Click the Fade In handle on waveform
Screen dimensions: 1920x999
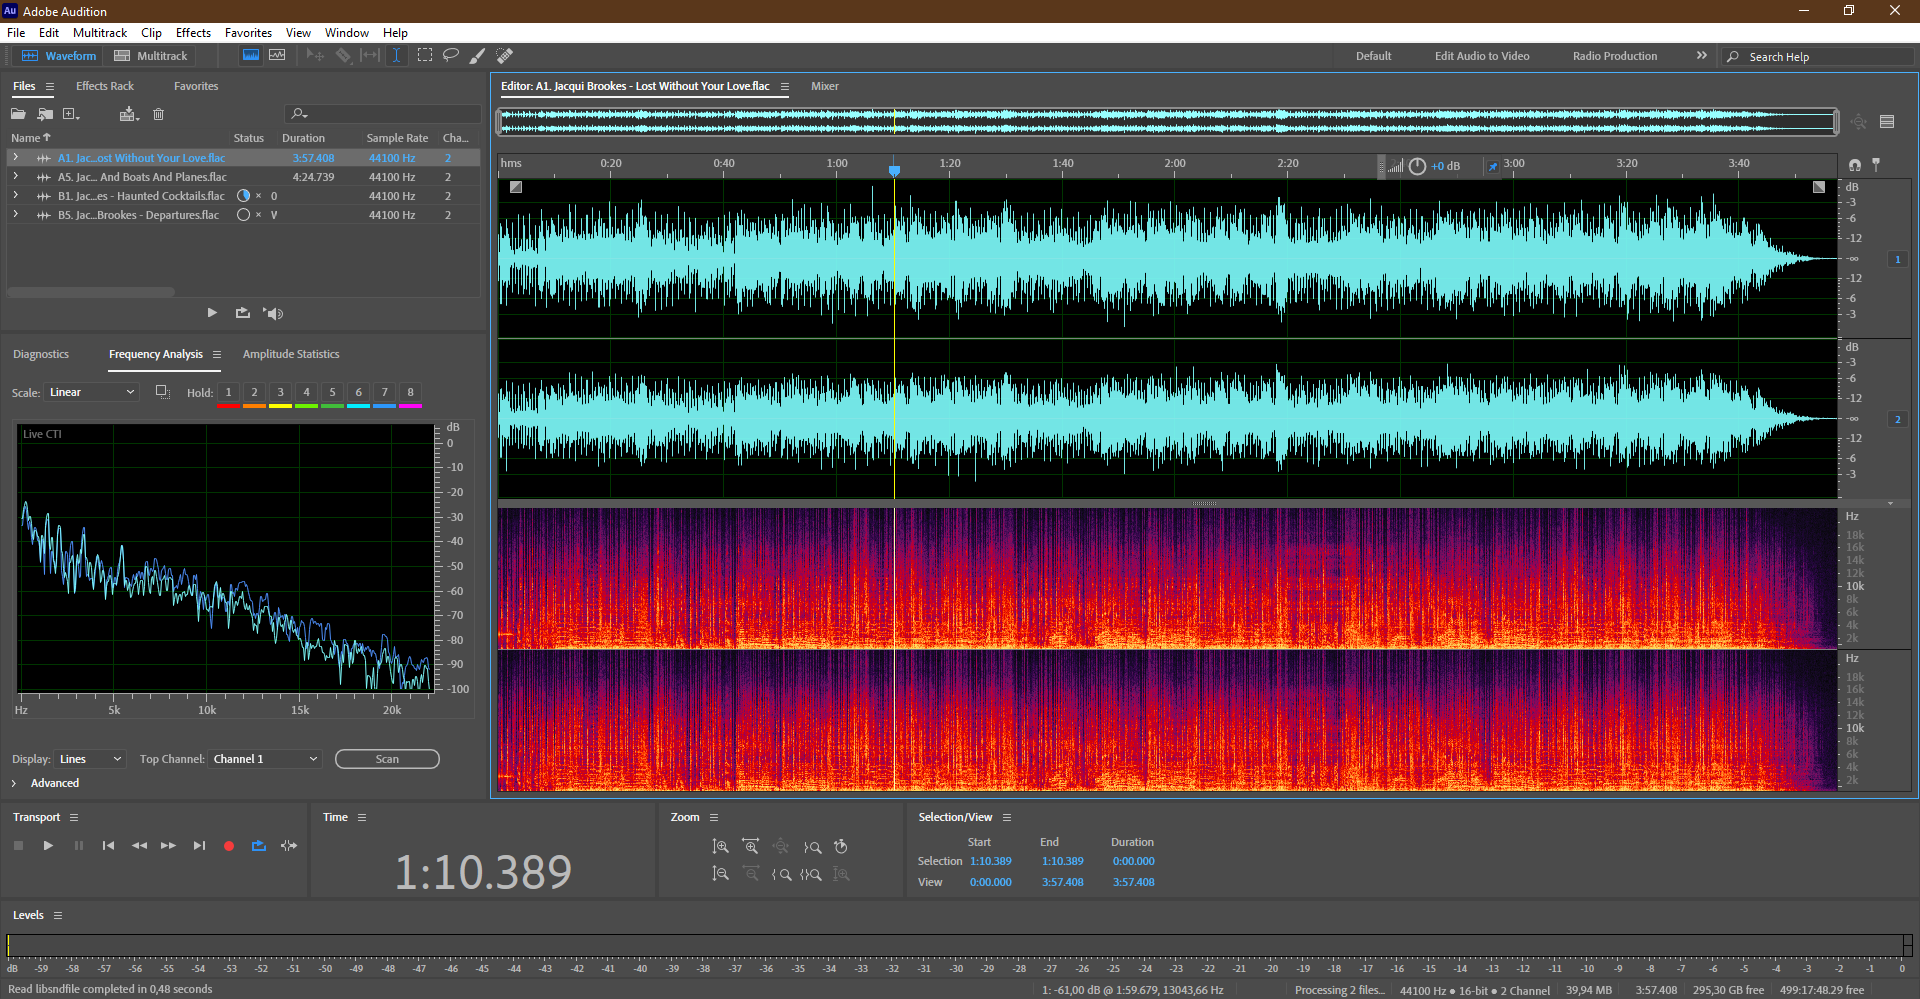click(x=516, y=187)
